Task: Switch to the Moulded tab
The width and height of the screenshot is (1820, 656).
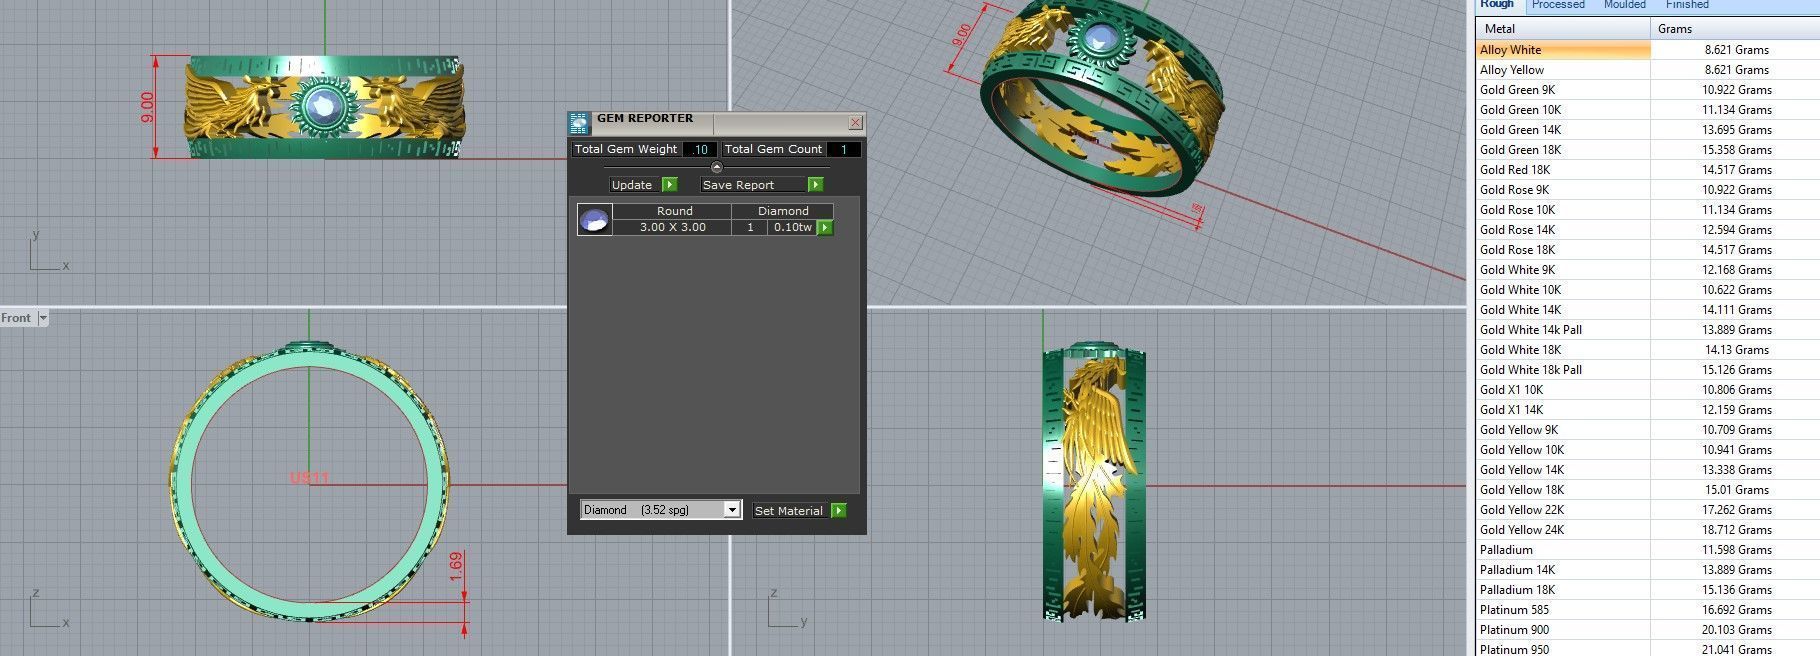Action: [x=1625, y=5]
